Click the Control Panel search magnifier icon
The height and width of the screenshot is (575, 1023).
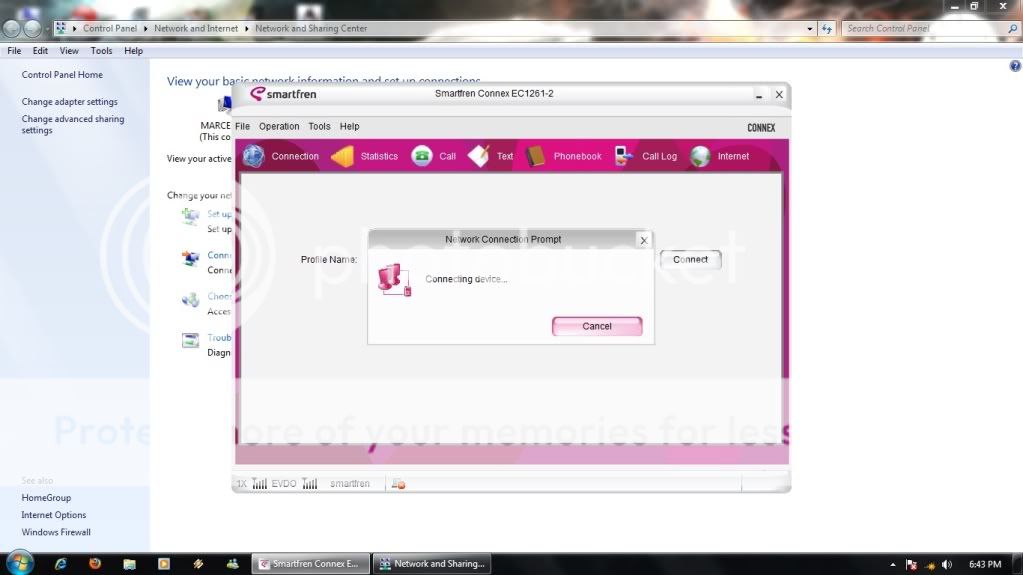(1013, 28)
